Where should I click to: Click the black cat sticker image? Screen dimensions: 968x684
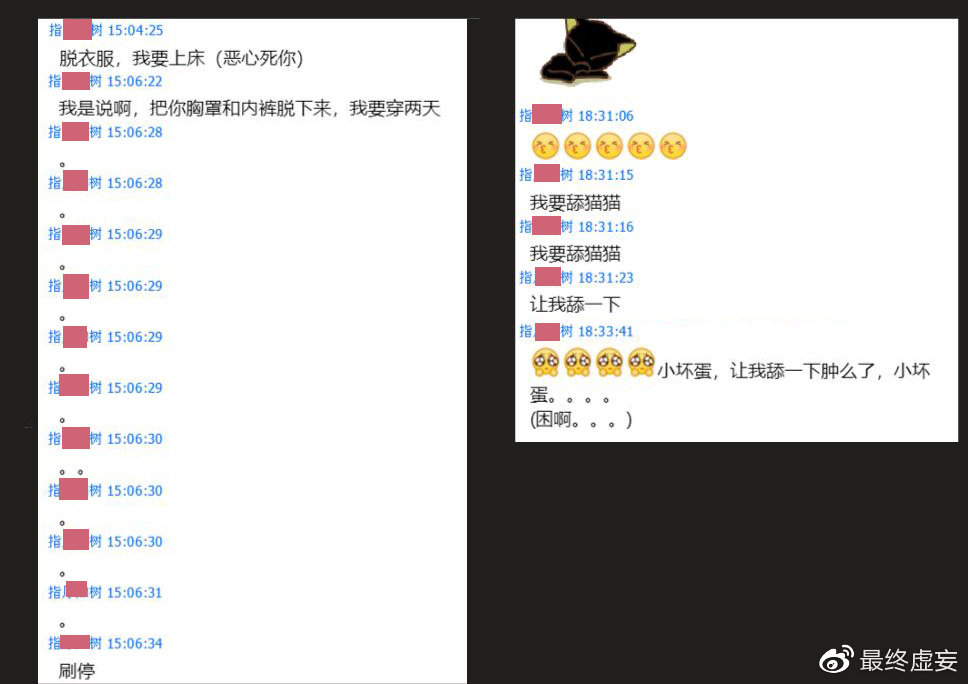(587, 52)
